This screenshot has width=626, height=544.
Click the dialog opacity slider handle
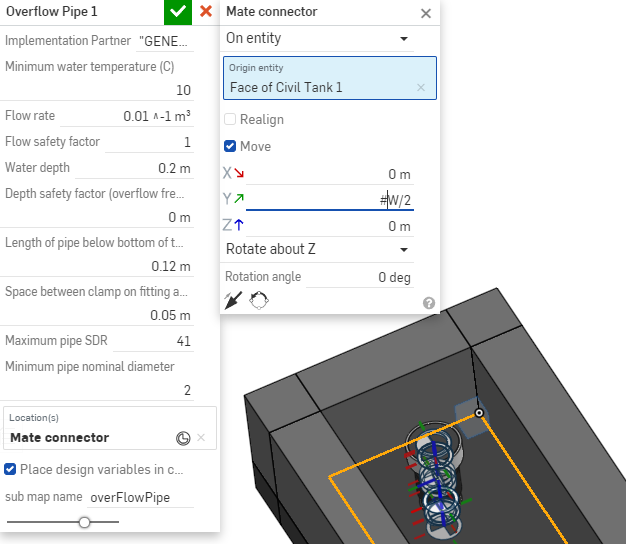pyautogui.click(x=84, y=522)
